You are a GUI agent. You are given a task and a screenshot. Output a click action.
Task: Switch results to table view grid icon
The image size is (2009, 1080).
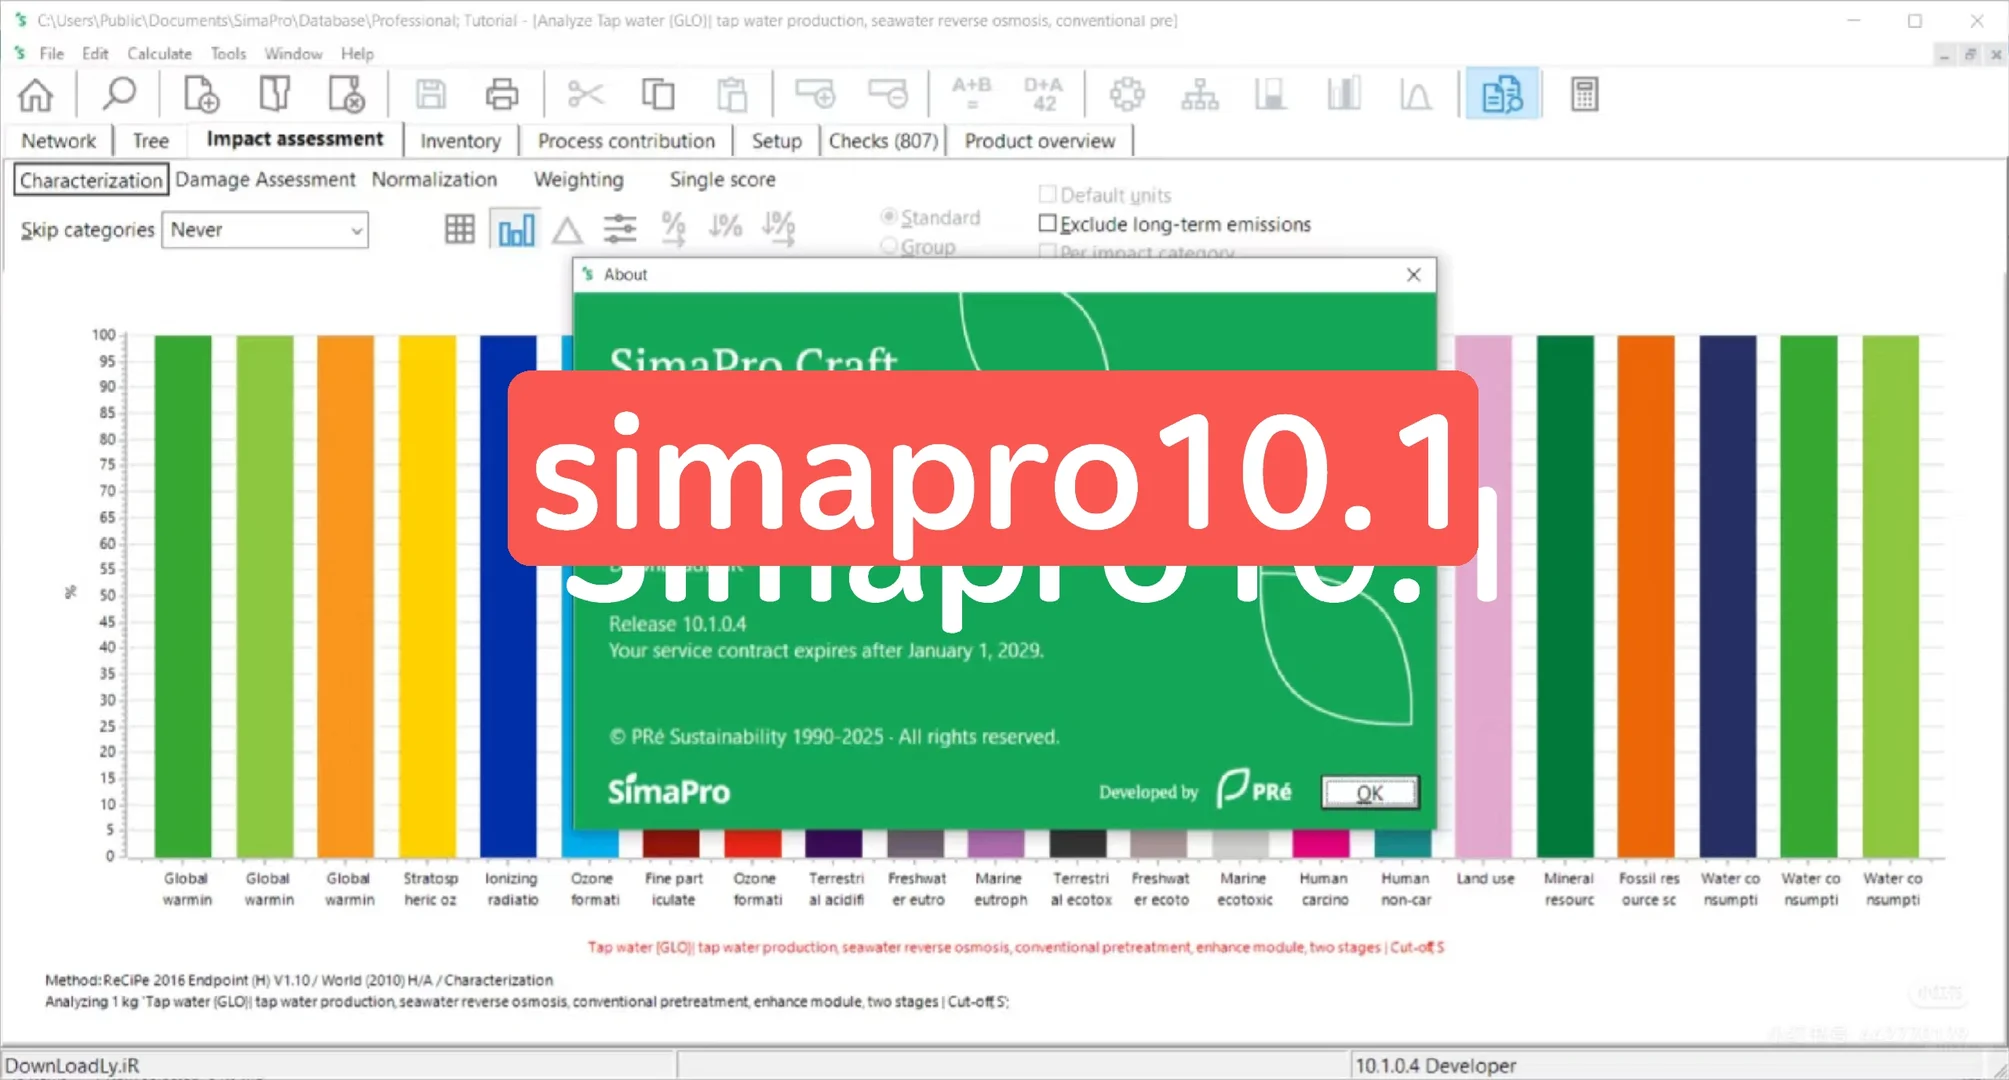pyautogui.click(x=458, y=228)
